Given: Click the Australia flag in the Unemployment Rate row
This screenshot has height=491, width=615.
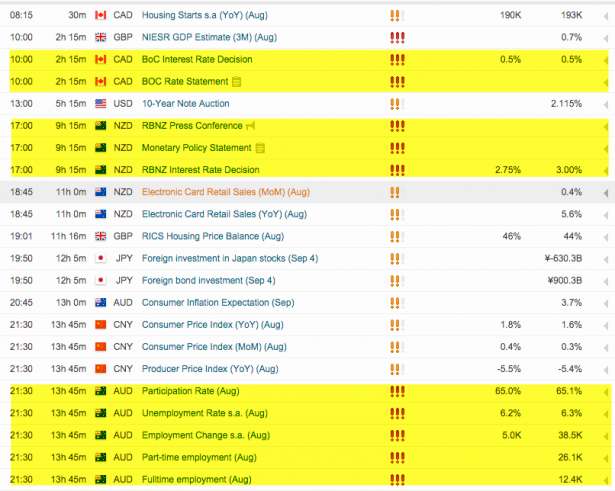Looking at the screenshot, I should (x=101, y=413).
